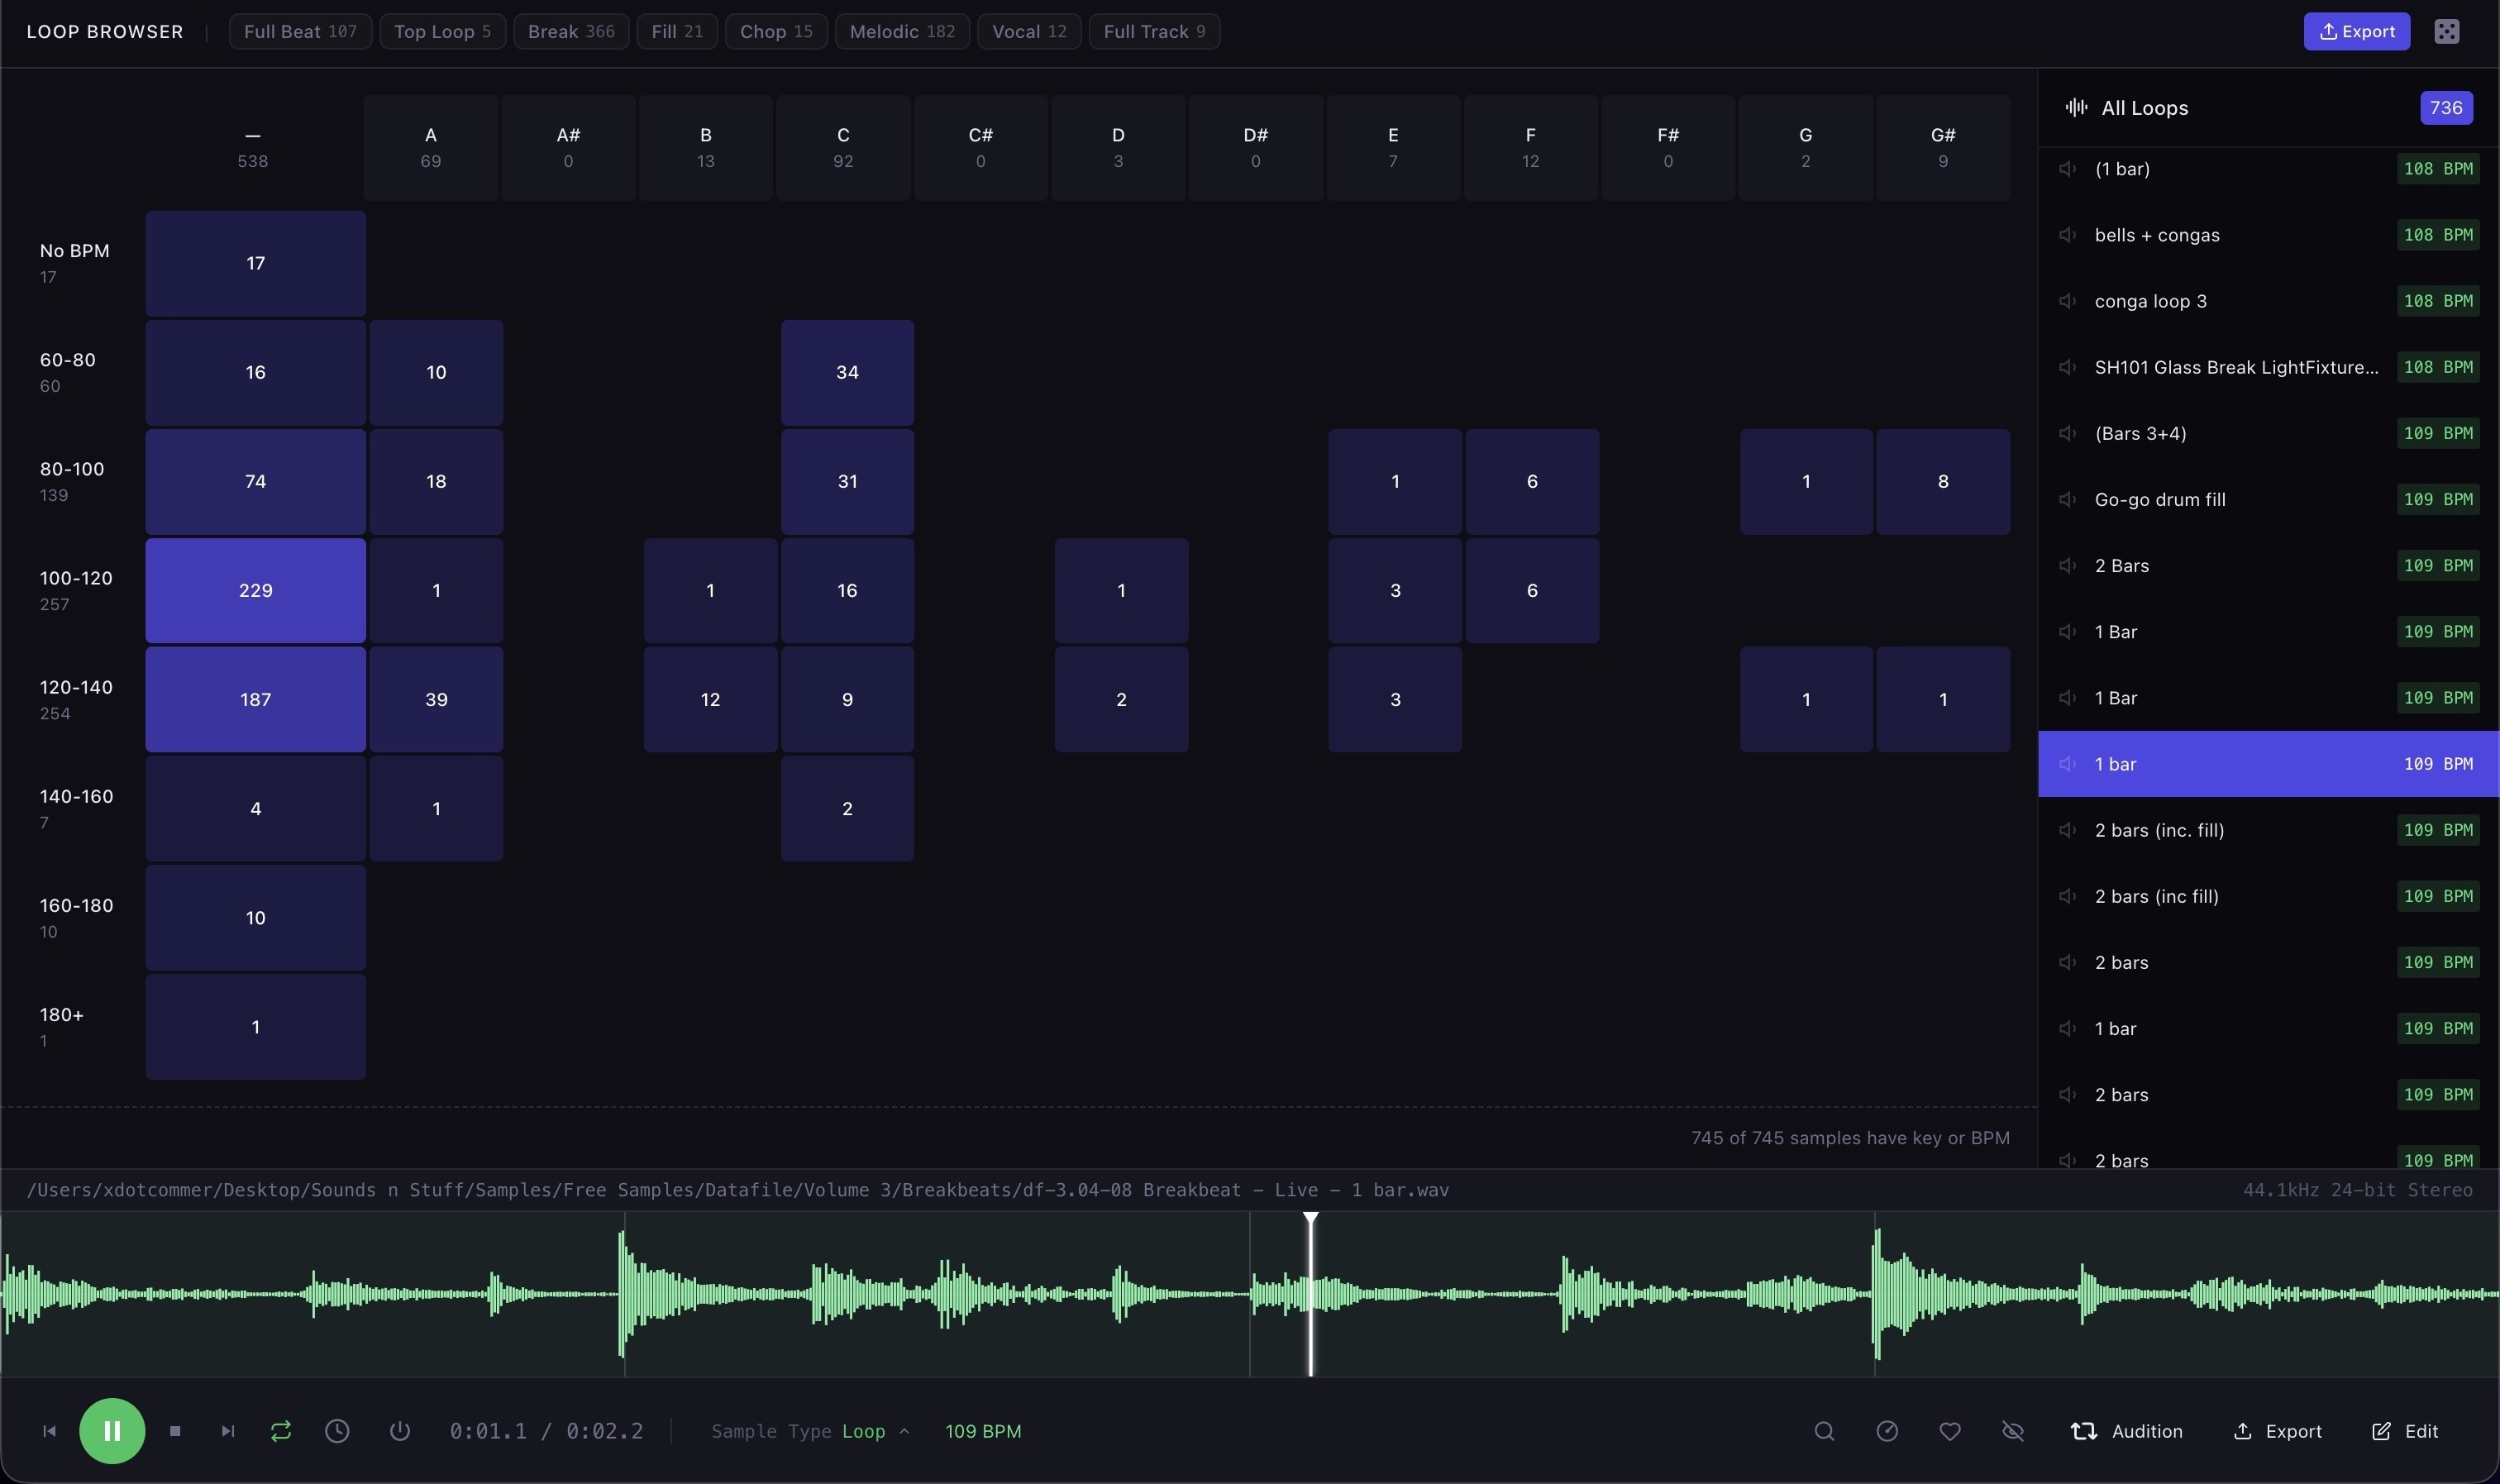Click the pitch dial icon near the search icon
Image resolution: width=2500 pixels, height=1484 pixels.
pos(1887,1431)
